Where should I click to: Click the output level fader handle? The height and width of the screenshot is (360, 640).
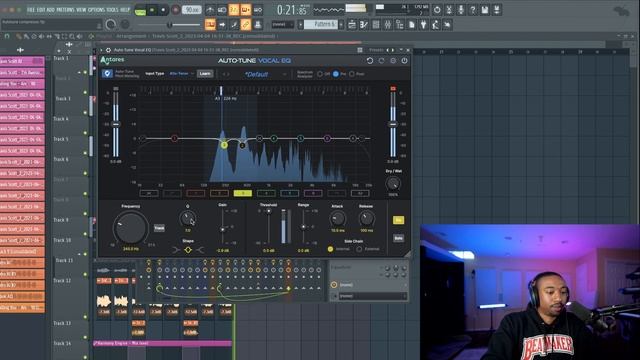(393, 124)
